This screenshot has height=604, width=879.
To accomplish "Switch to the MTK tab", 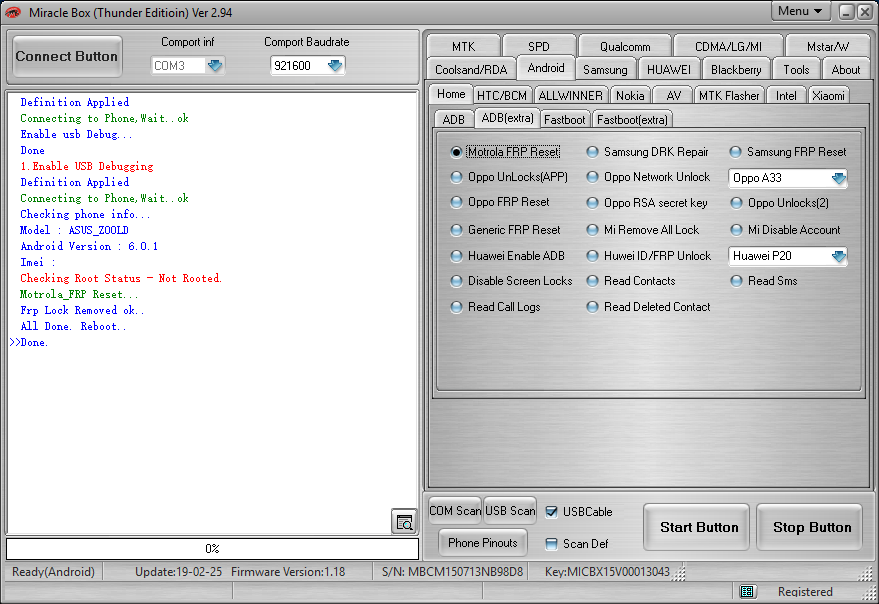I will pyautogui.click(x=463, y=46).
